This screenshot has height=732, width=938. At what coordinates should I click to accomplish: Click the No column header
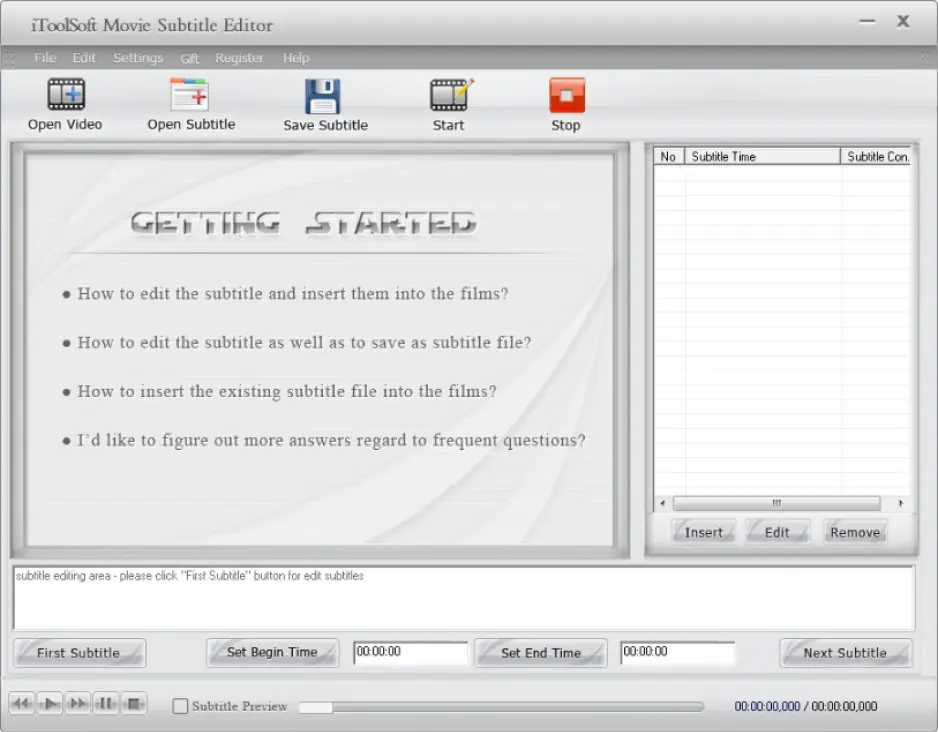[x=668, y=156]
